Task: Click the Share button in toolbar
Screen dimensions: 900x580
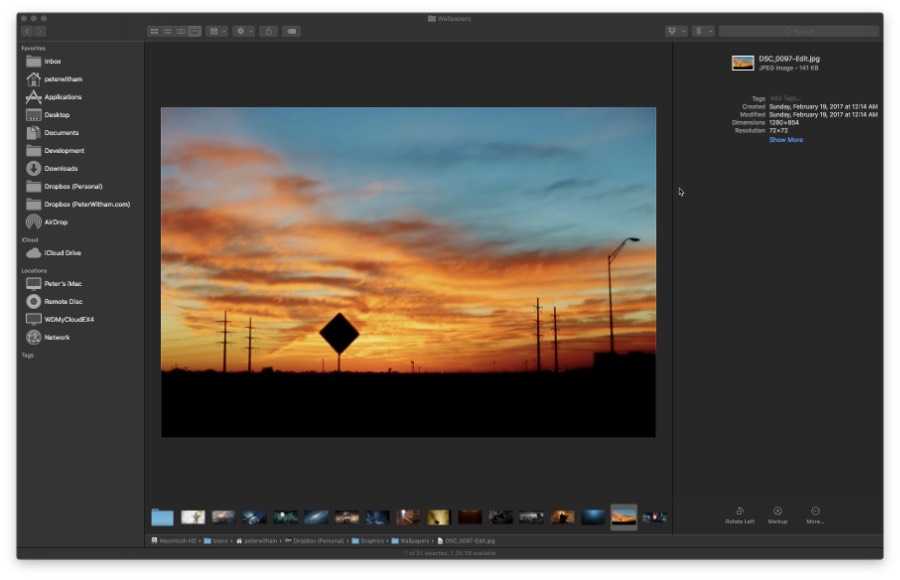Action: point(268,31)
